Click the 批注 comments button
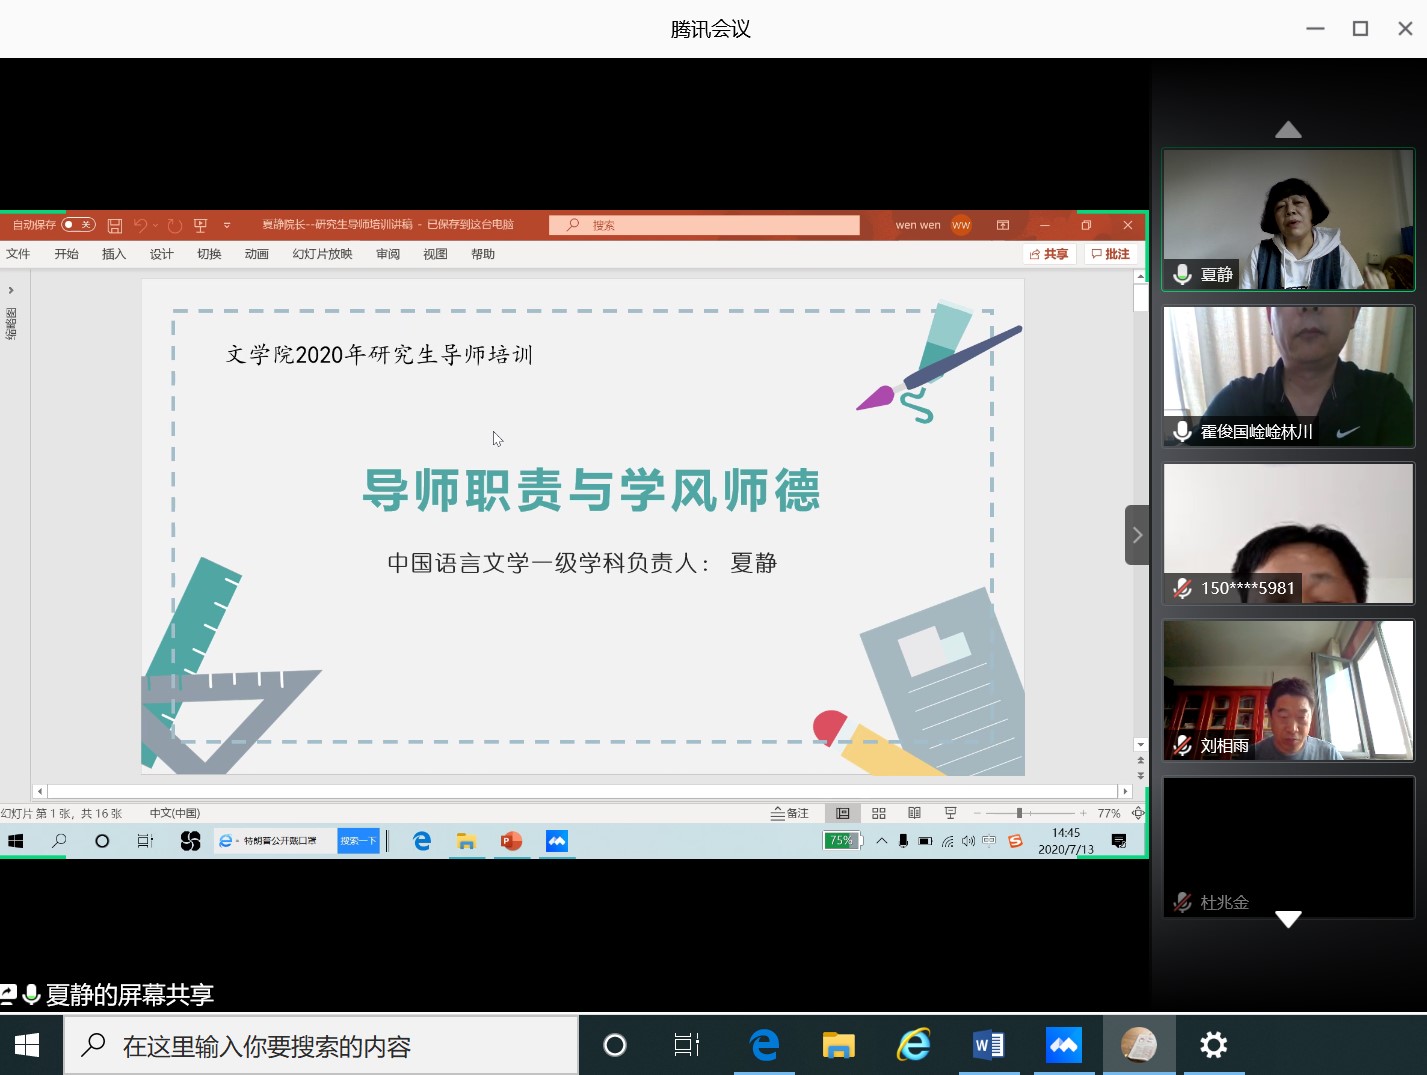1427x1075 pixels. pyautogui.click(x=1111, y=254)
